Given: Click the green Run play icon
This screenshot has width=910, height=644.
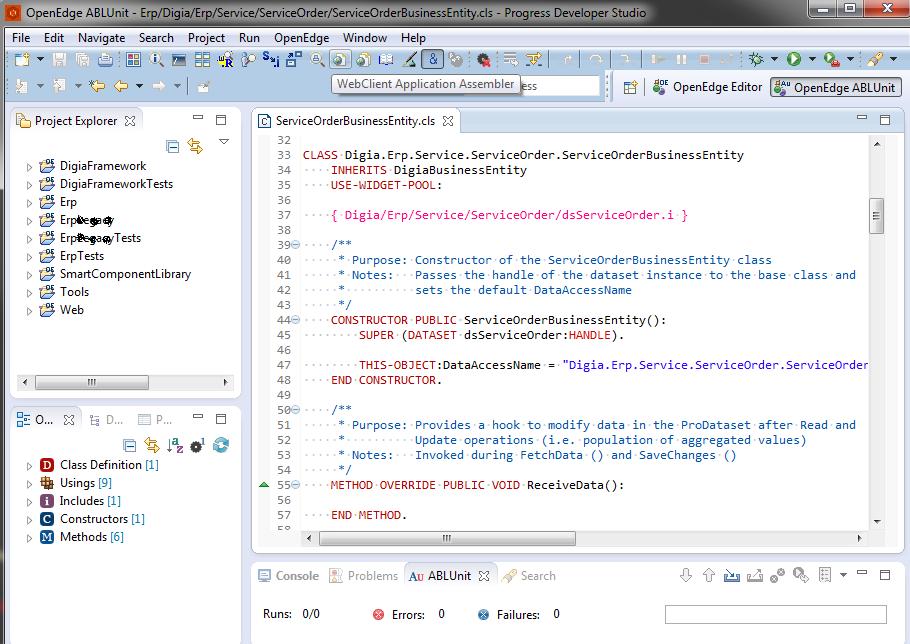Looking at the screenshot, I should [794, 59].
